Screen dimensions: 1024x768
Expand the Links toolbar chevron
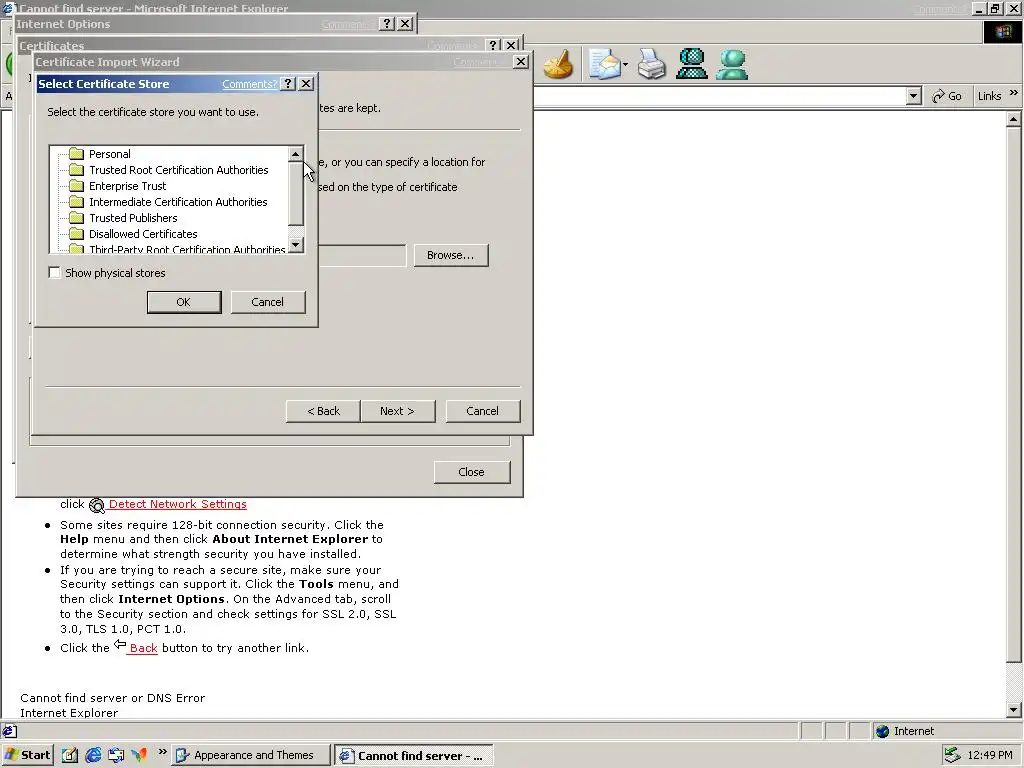tap(1014, 93)
